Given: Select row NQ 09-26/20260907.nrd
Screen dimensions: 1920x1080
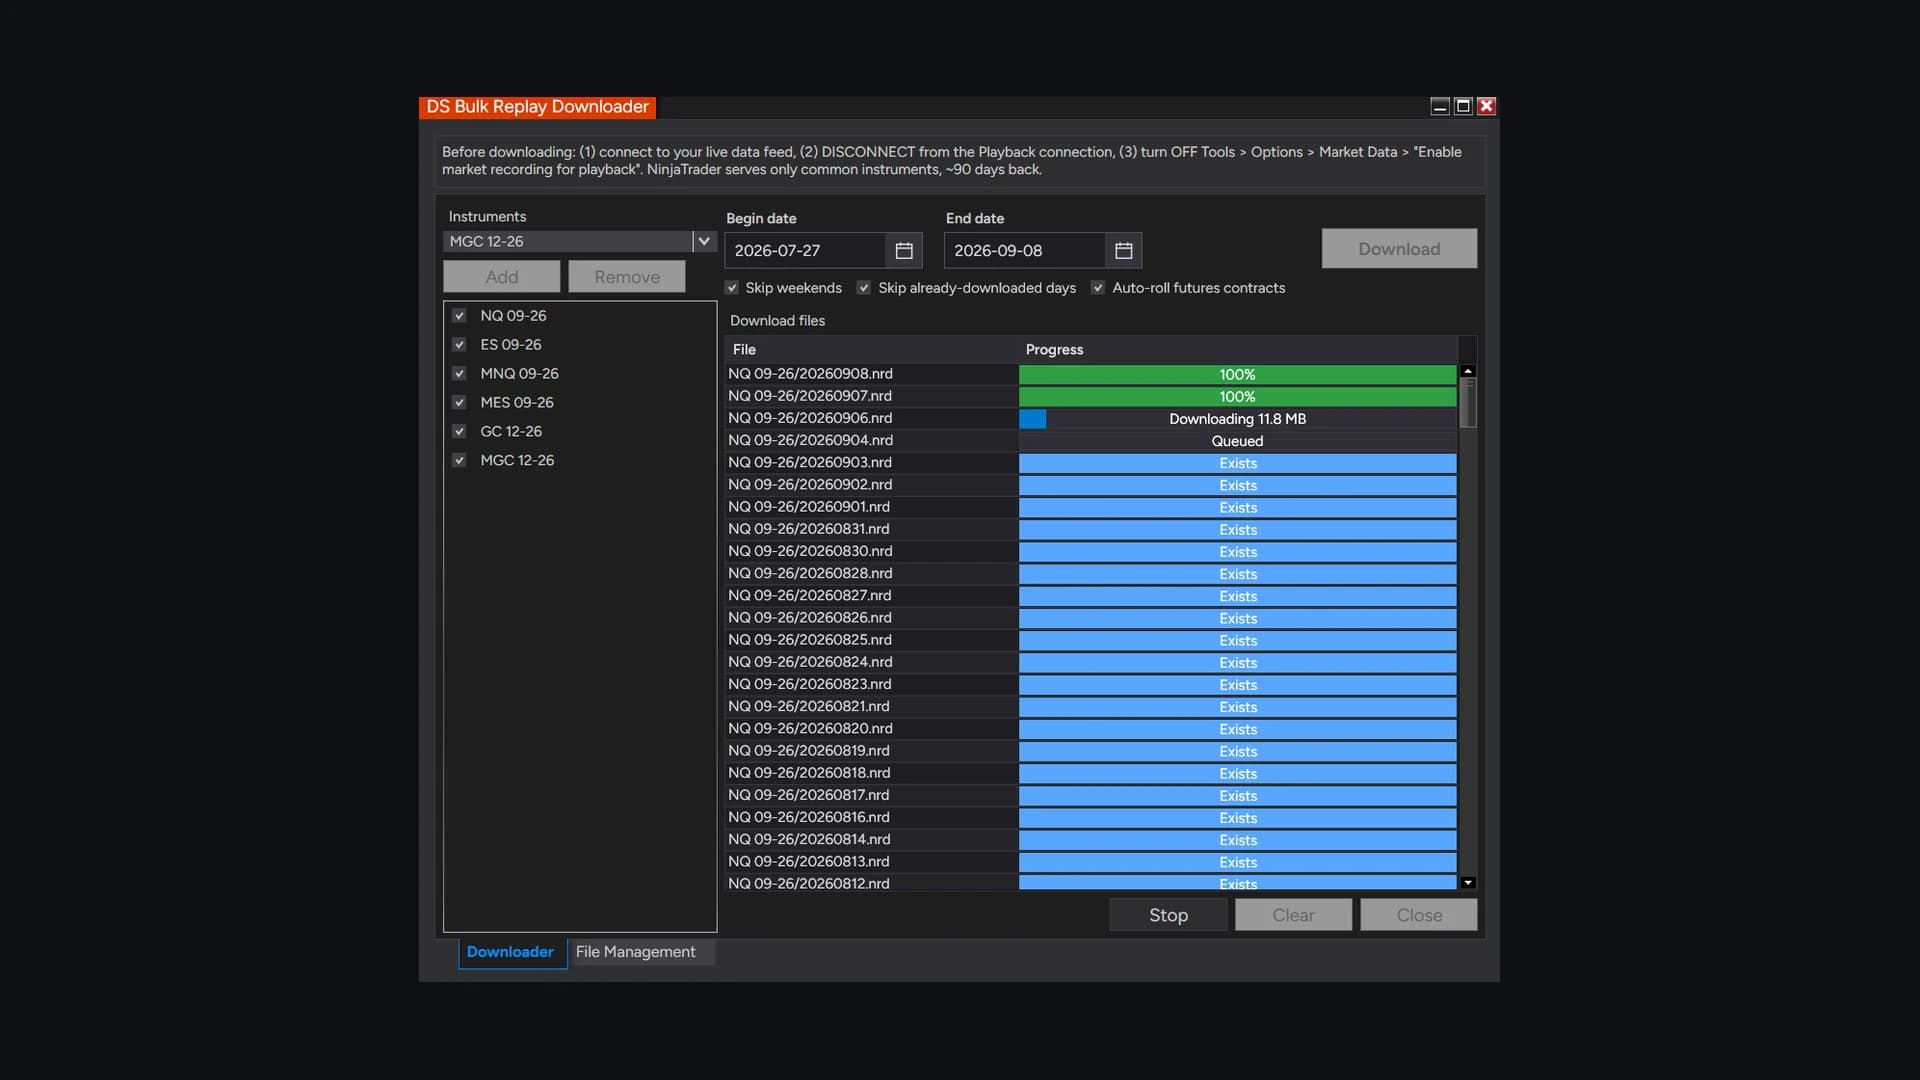Looking at the screenshot, I should pyautogui.click(x=1091, y=396).
